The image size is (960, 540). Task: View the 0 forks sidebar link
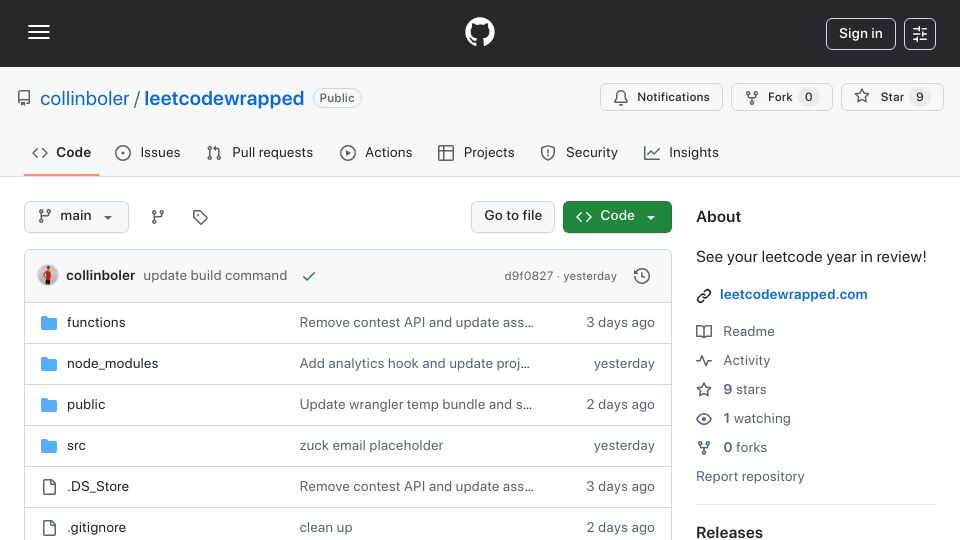pyautogui.click(x=745, y=448)
